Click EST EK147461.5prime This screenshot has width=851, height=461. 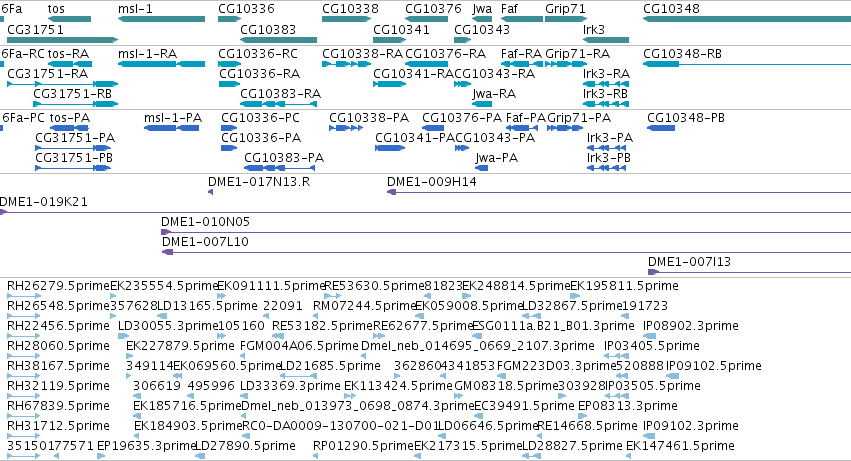(x=629, y=456)
